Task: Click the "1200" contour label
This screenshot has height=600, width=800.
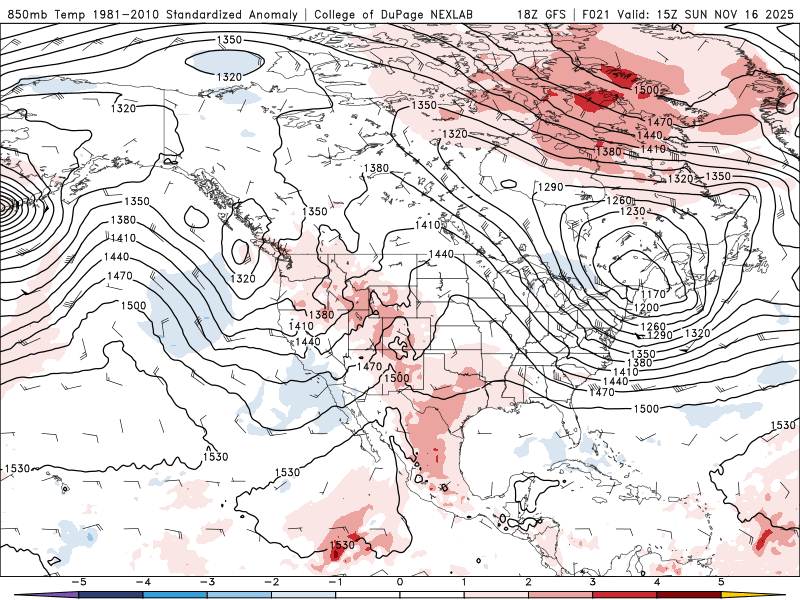Action: (x=646, y=308)
